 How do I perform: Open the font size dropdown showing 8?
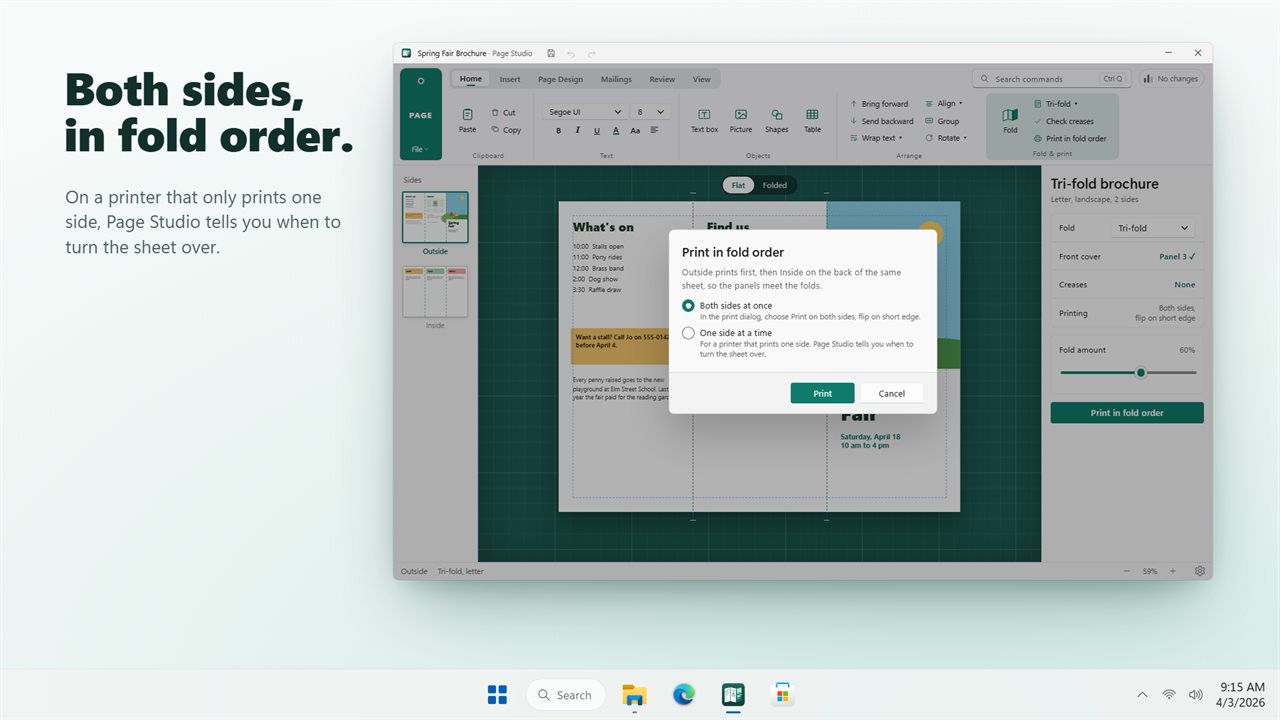click(x=651, y=112)
